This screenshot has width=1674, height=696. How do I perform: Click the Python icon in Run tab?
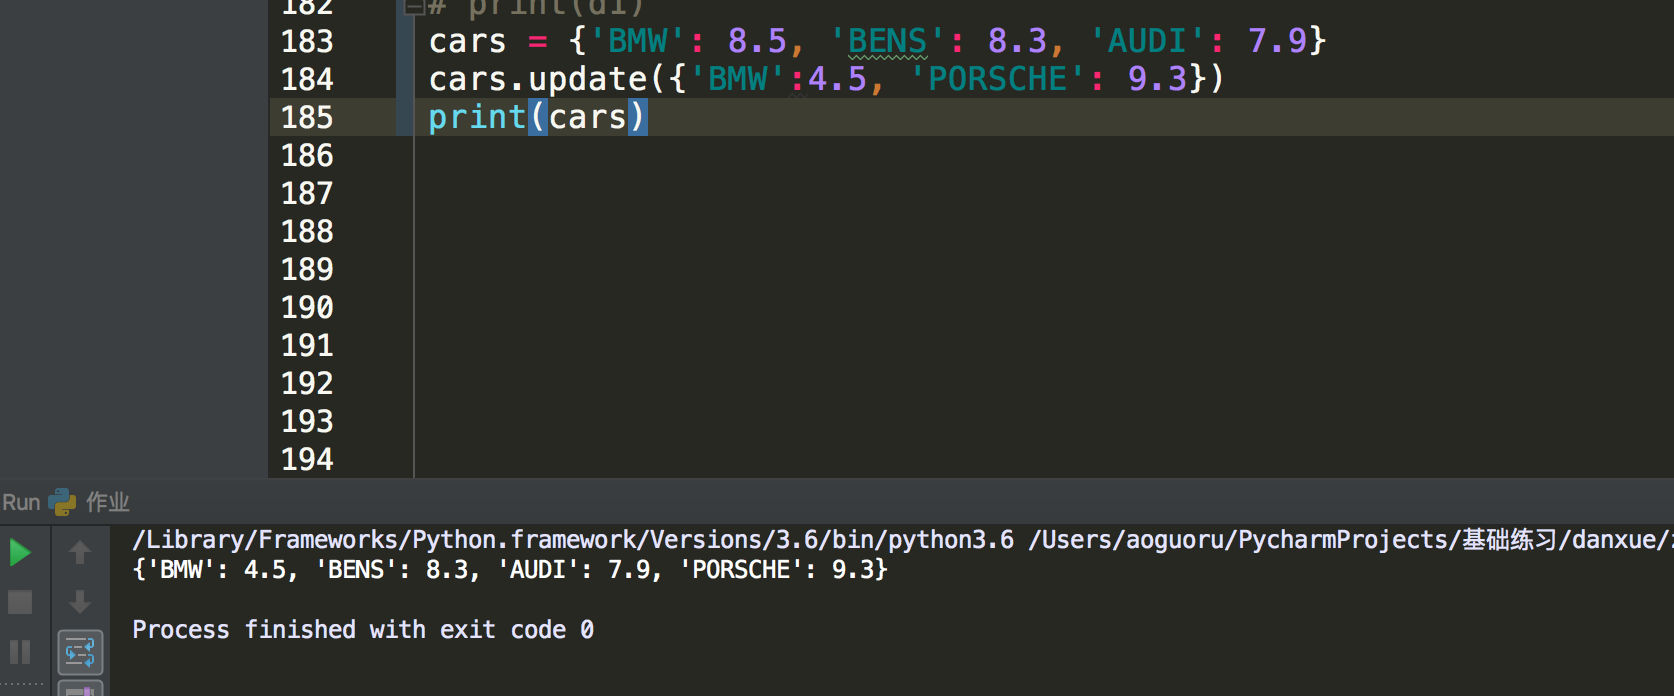(62, 502)
